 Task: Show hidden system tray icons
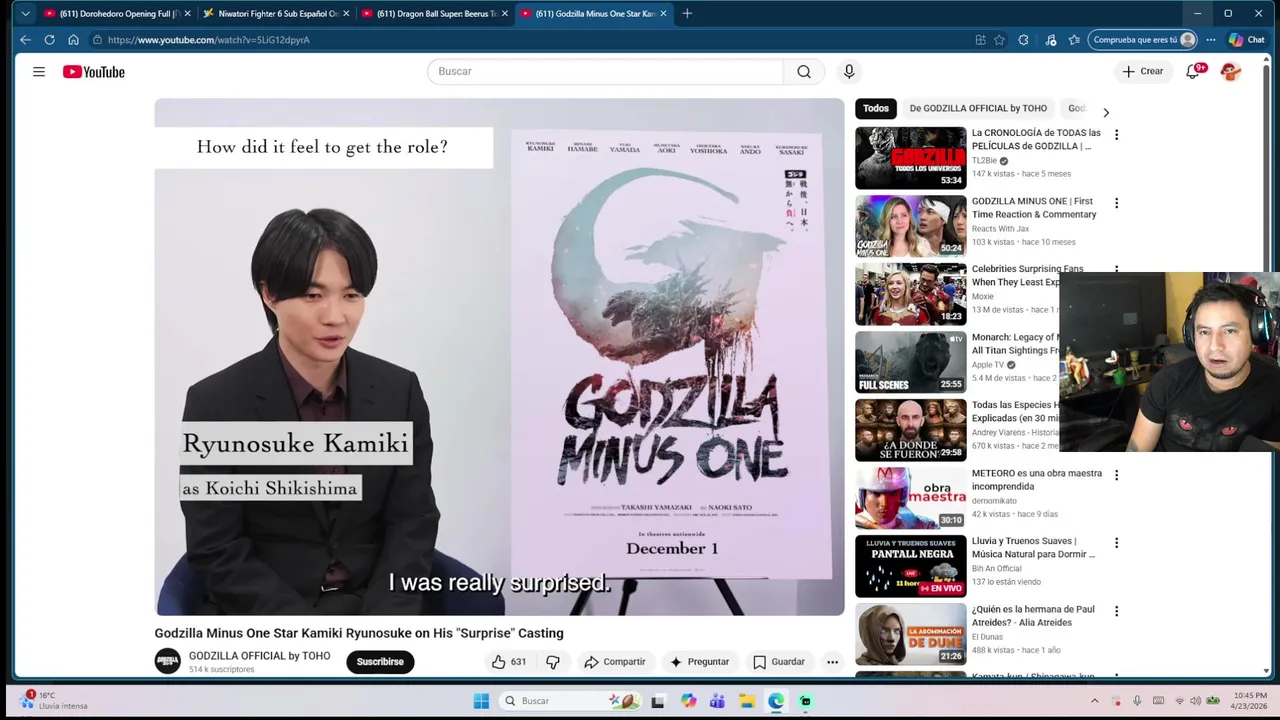(x=1094, y=701)
